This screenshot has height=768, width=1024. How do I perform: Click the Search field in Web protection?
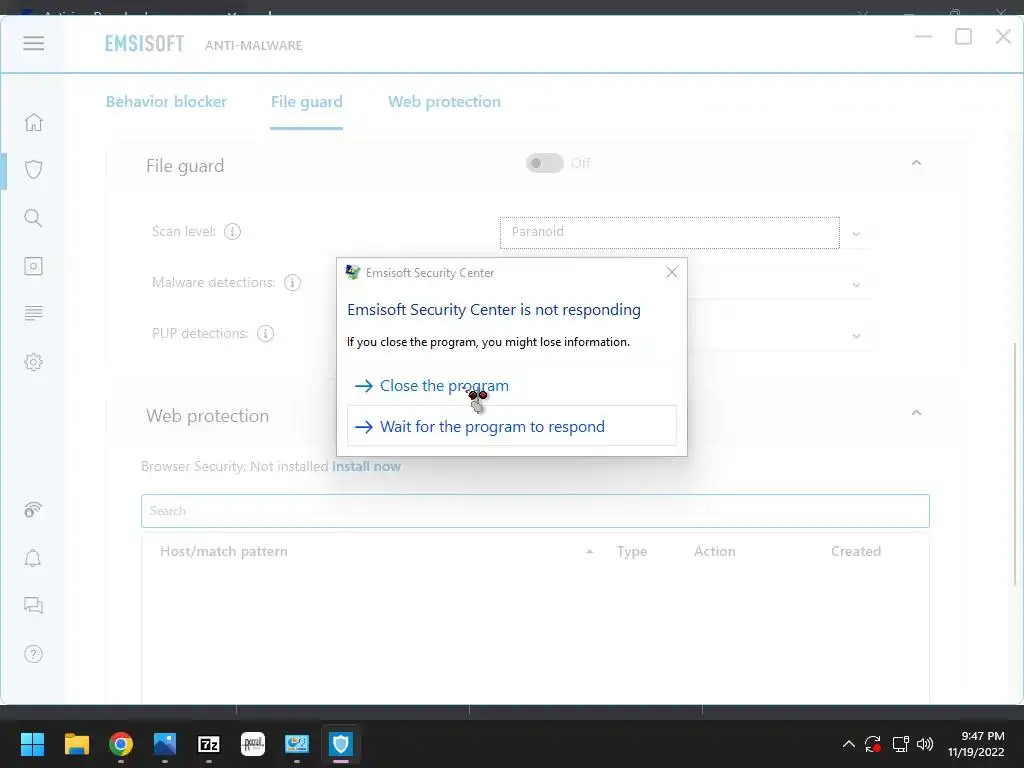535,511
